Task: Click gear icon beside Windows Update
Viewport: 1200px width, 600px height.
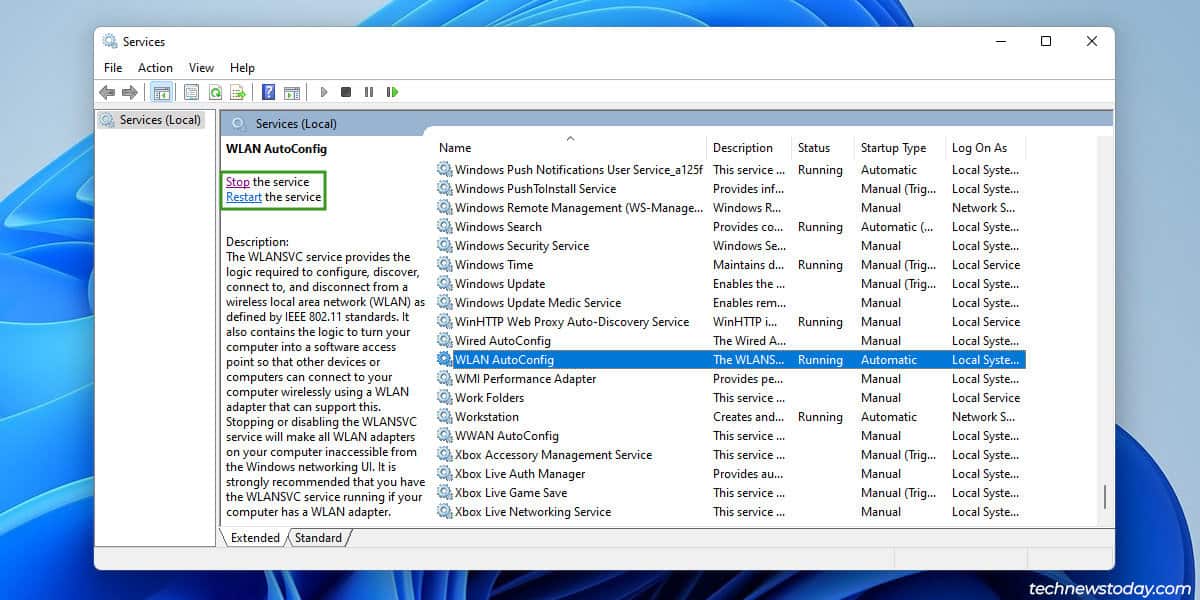Action: tap(445, 284)
